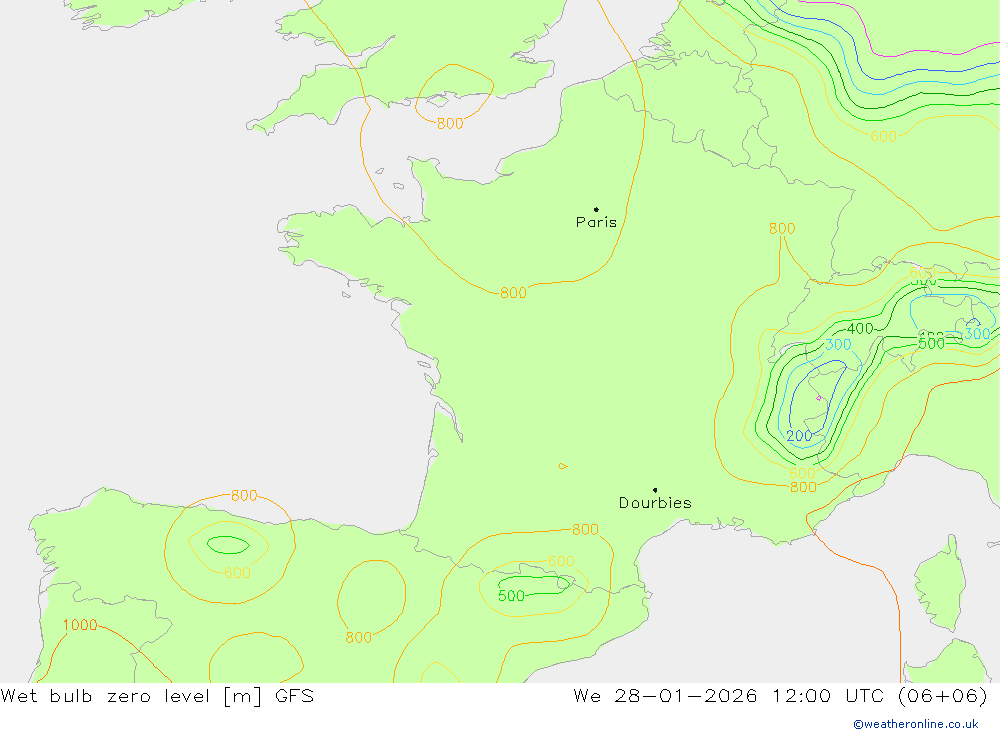Click the 800 label southwest of Paris
This screenshot has height=733, width=1000.
click(x=513, y=293)
